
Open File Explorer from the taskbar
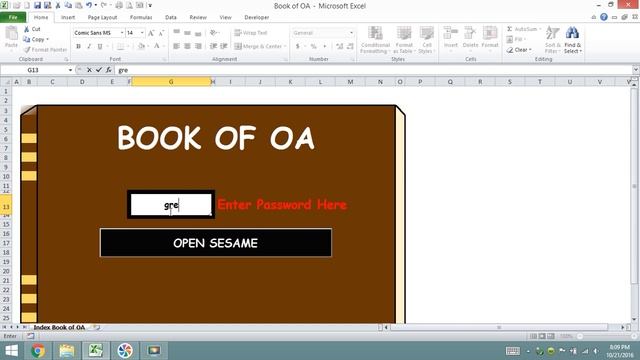[x=67, y=351]
